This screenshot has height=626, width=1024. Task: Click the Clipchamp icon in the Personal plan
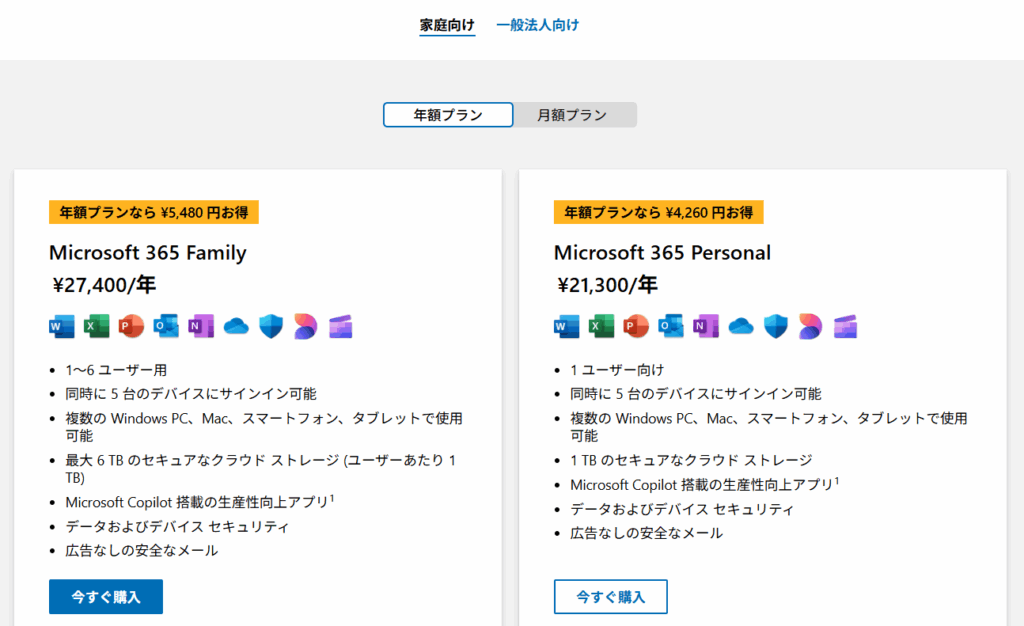845,326
